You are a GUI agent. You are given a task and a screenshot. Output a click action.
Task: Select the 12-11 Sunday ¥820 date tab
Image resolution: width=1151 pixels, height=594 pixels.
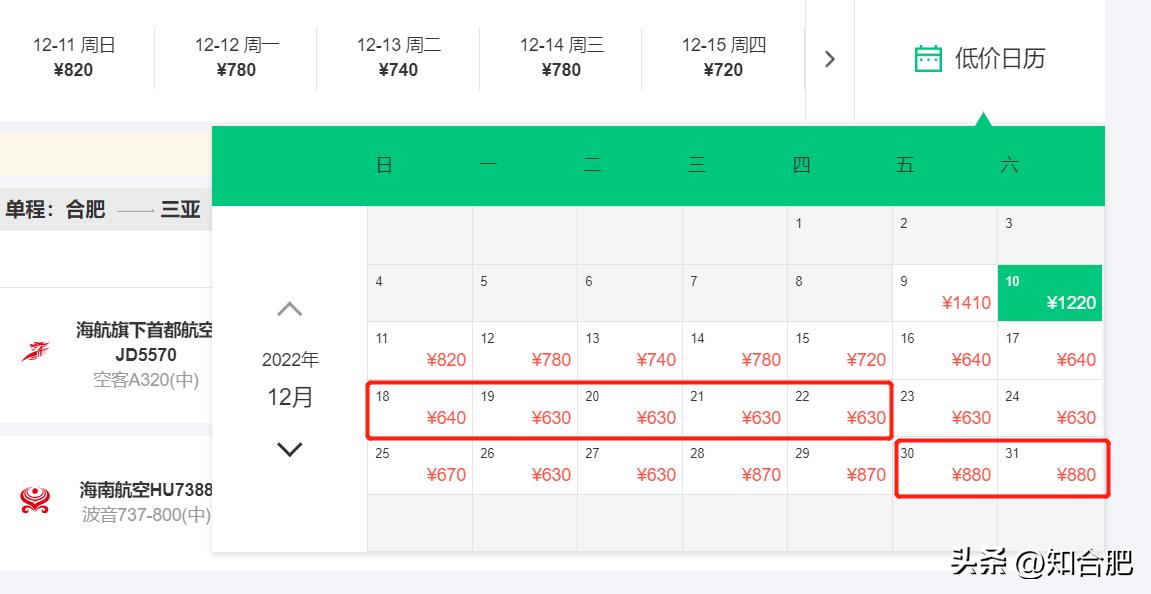point(75,57)
